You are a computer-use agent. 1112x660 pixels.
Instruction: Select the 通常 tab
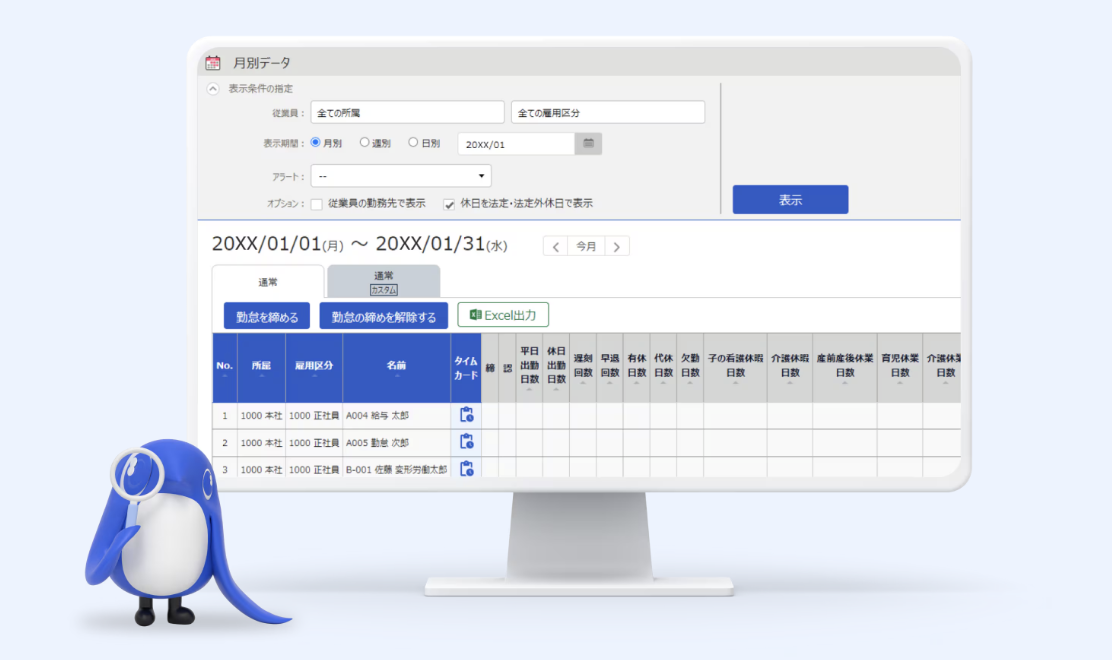pos(266,281)
